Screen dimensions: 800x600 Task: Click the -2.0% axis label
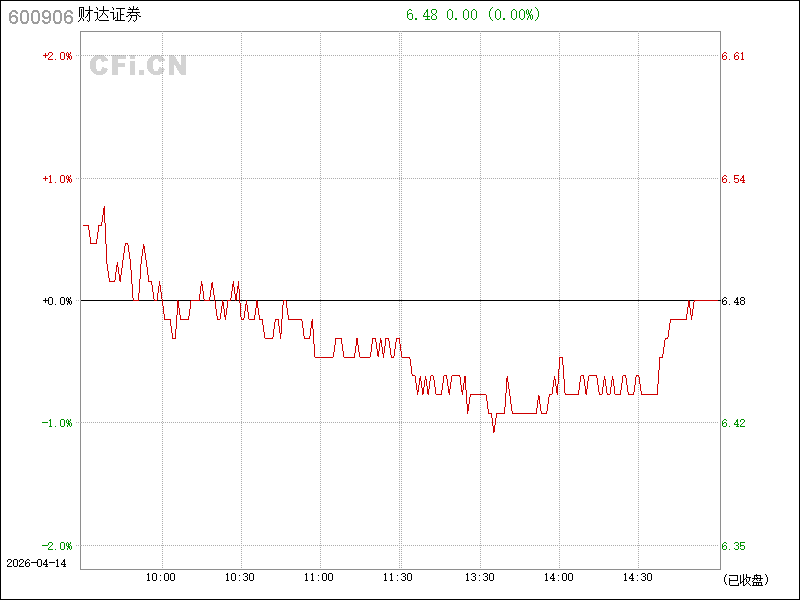(57, 546)
